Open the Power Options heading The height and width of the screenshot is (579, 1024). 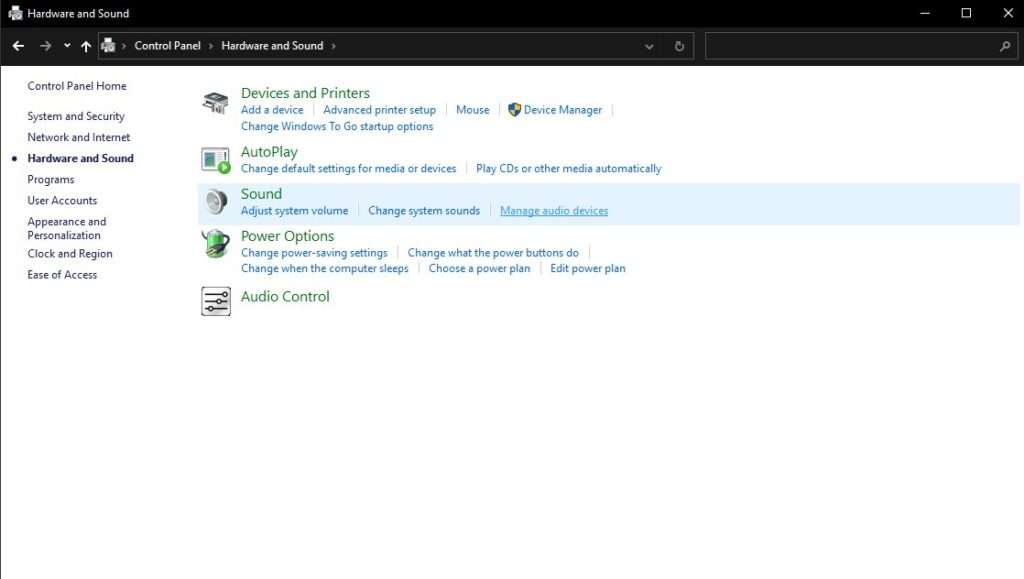[x=287, y=236]
